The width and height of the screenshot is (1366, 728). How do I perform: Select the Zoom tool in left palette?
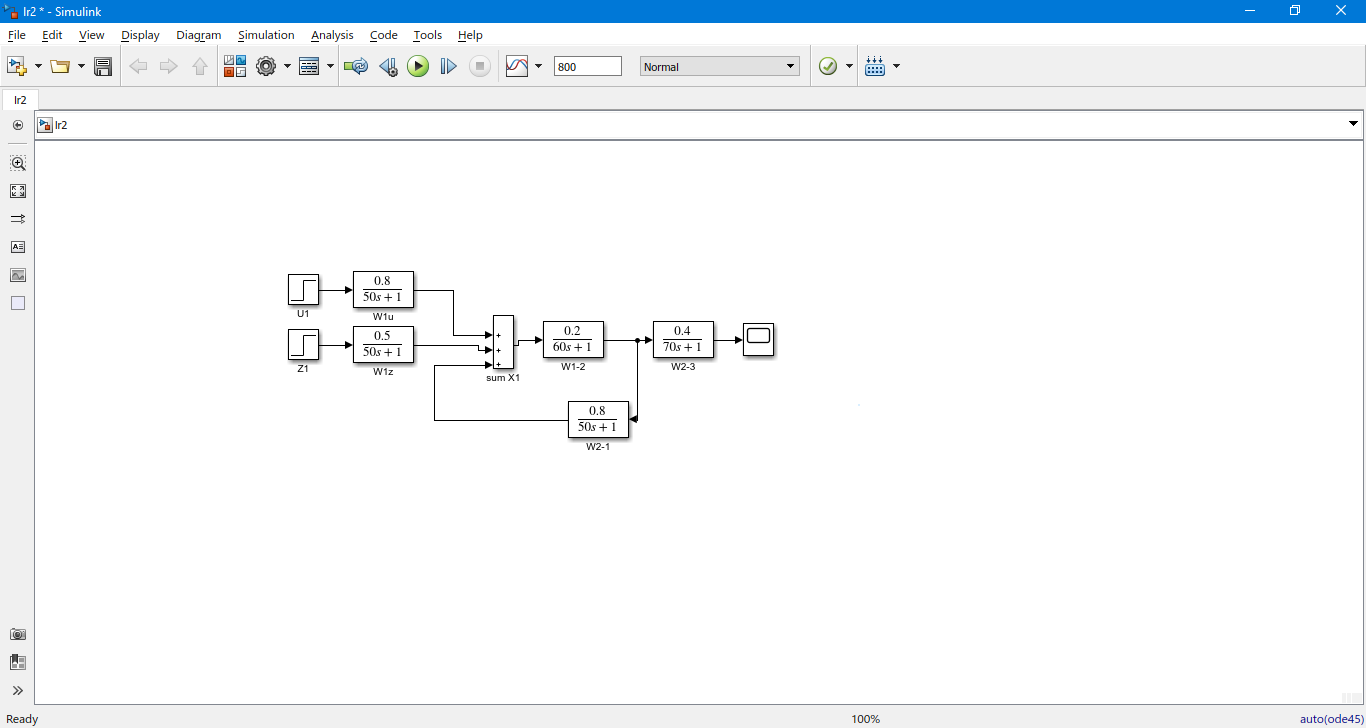(x=18, y=163)
